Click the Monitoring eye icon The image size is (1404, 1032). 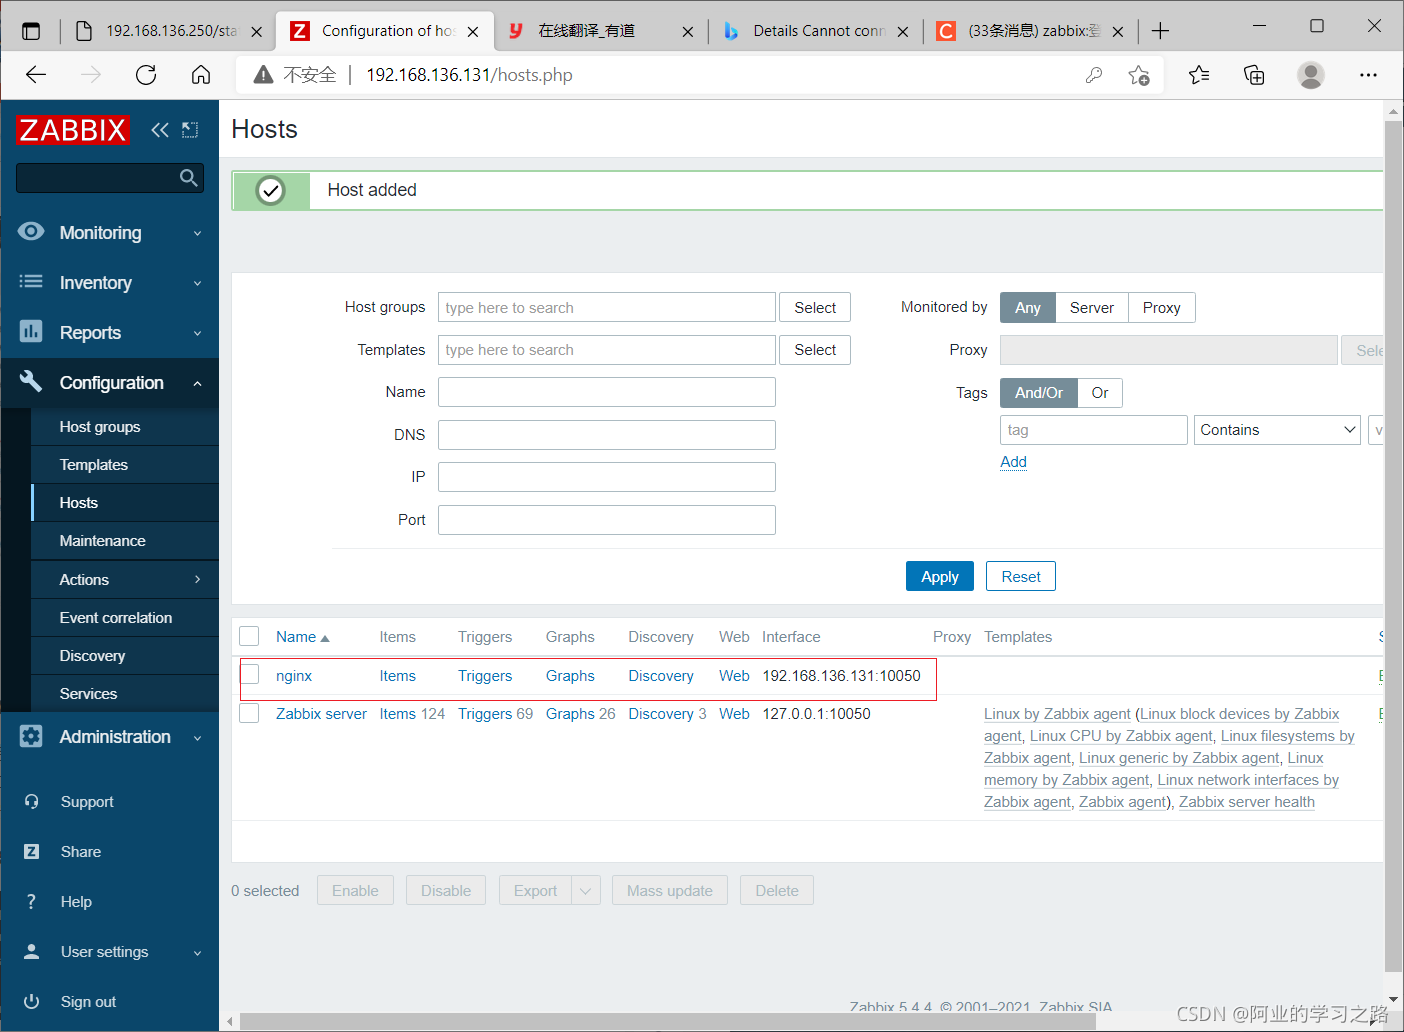pyautogui.click(x=31, y=232)
